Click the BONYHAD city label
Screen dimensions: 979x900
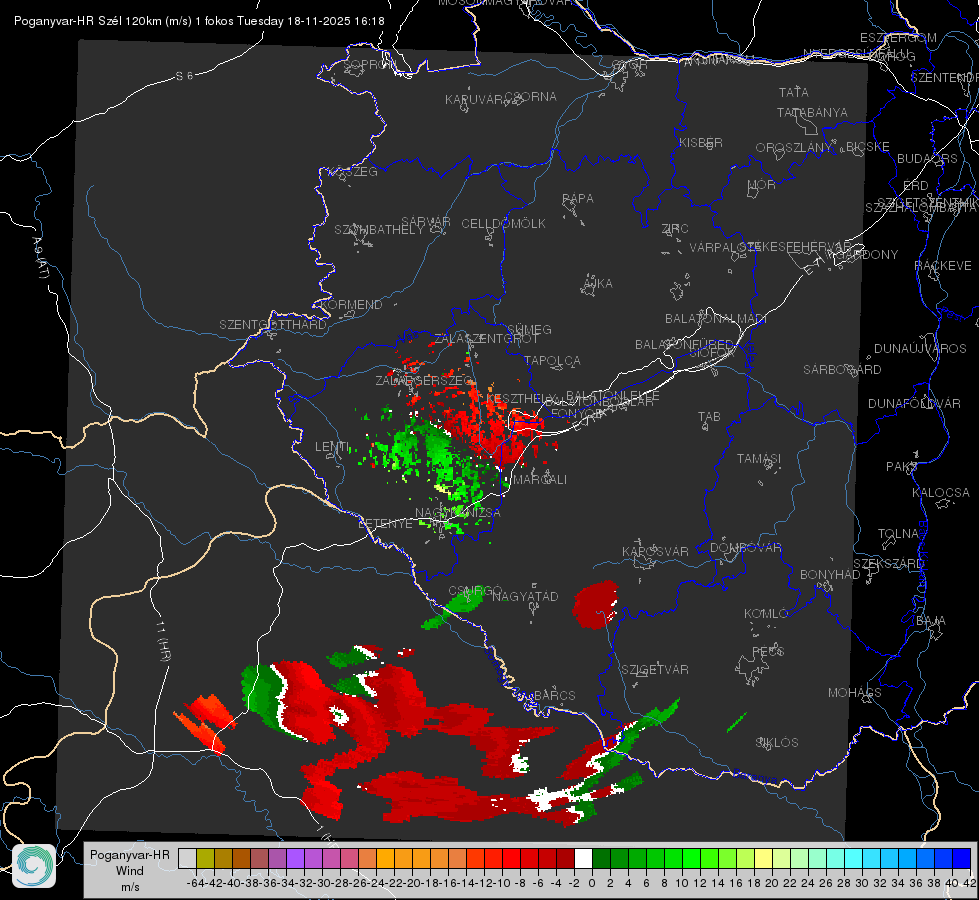830,575
